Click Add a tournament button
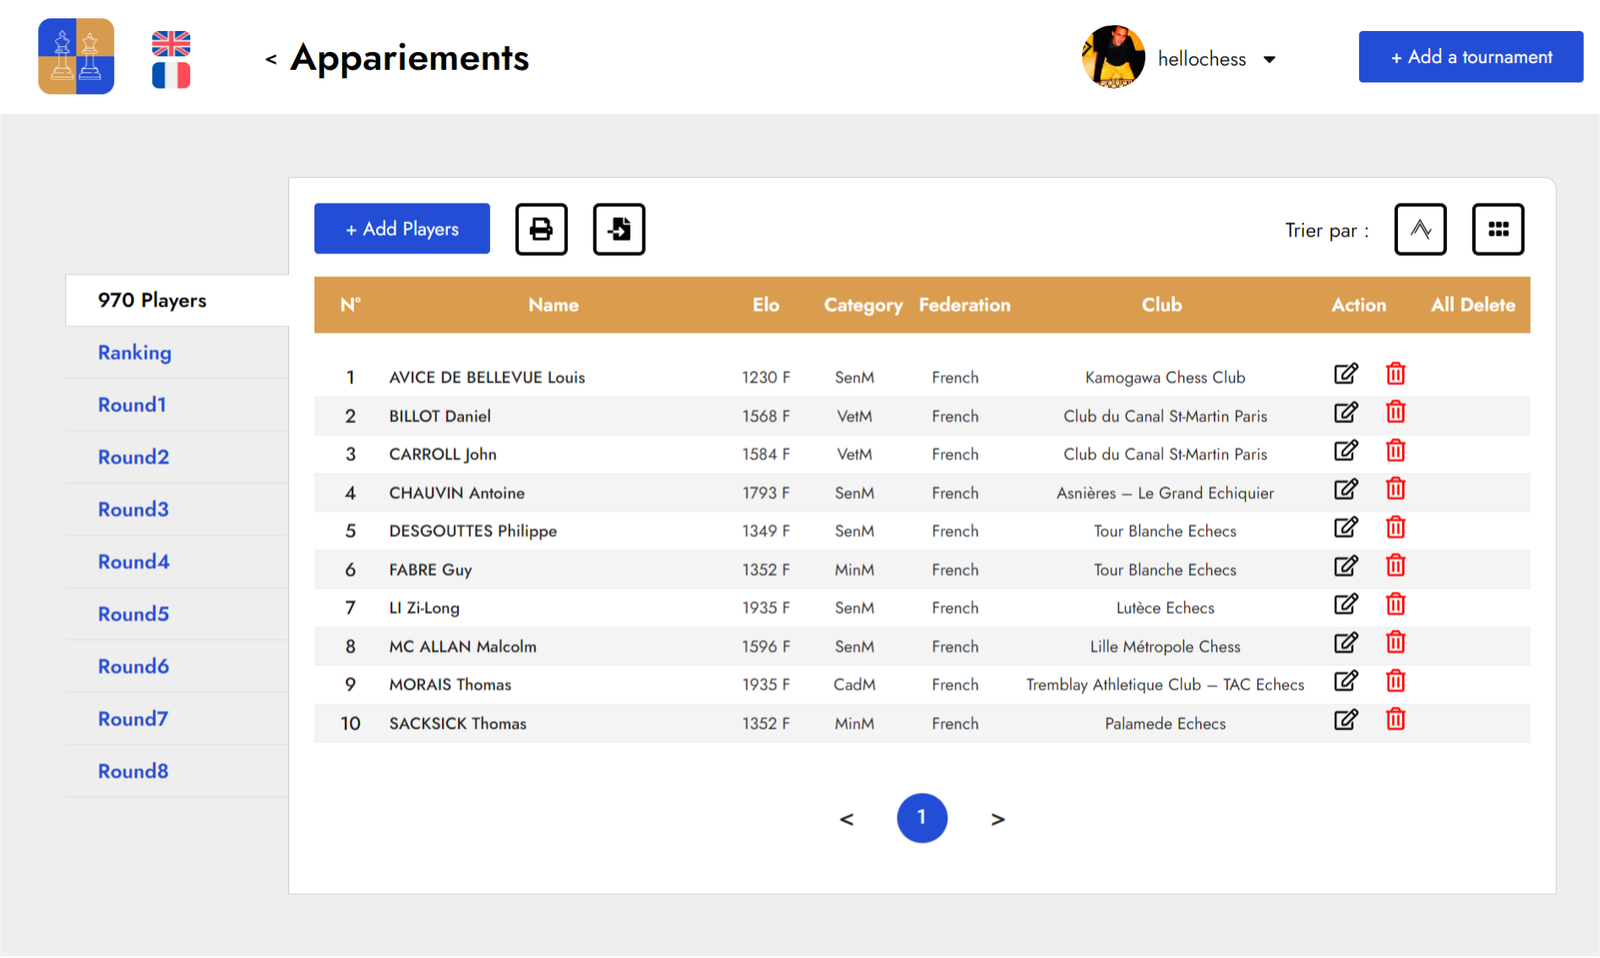The width and height of the screenshot is (1600, 958). point(1470,57)
